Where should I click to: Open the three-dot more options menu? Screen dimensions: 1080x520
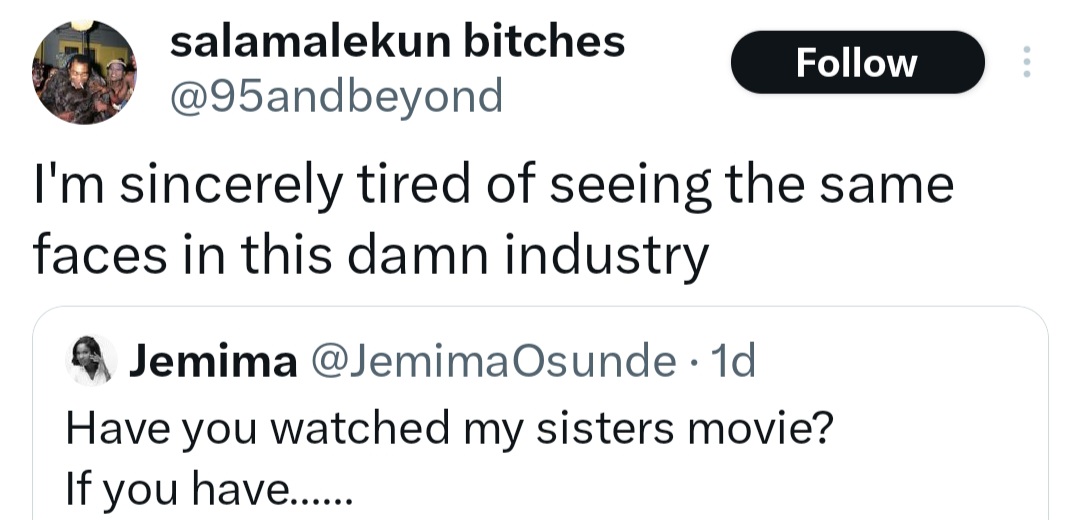1025,62
